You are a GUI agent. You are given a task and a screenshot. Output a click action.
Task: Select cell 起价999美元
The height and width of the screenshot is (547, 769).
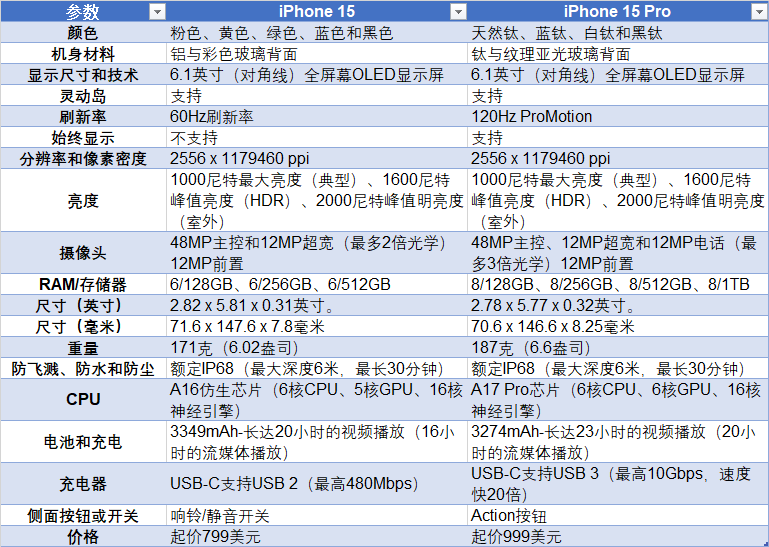tap(618, 536)
